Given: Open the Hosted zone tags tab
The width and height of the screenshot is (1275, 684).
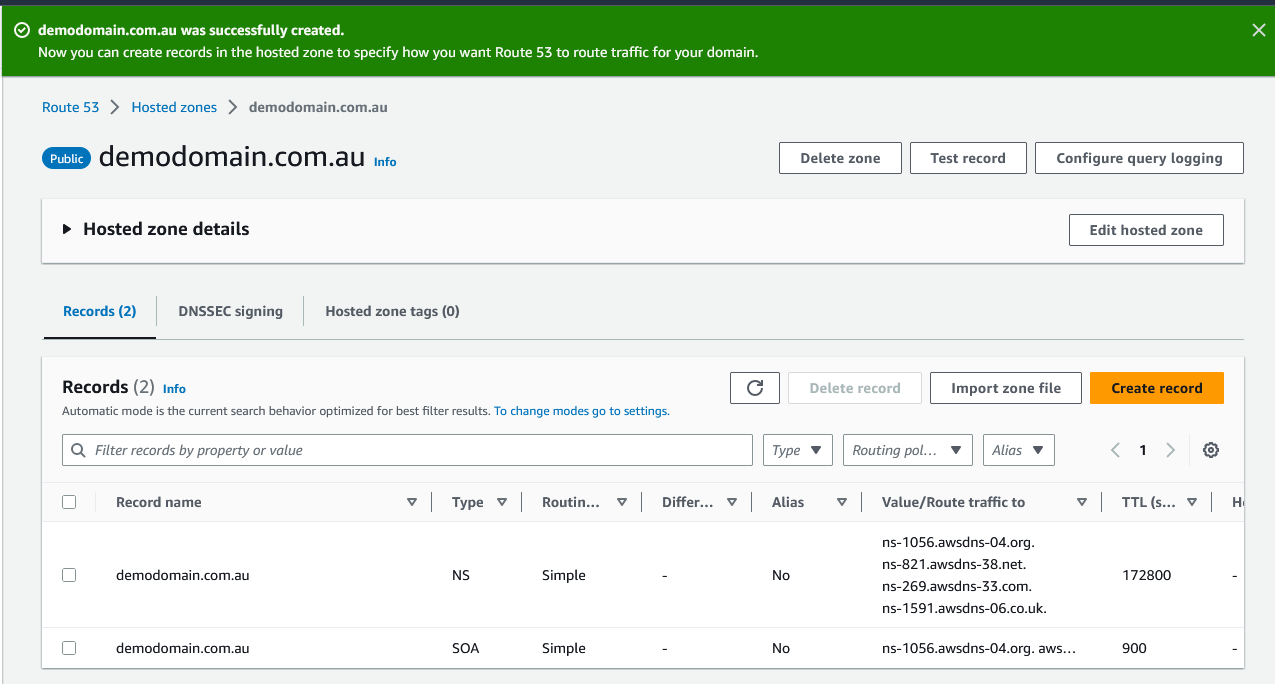Looking at the screenshot, I should [392, 311].
